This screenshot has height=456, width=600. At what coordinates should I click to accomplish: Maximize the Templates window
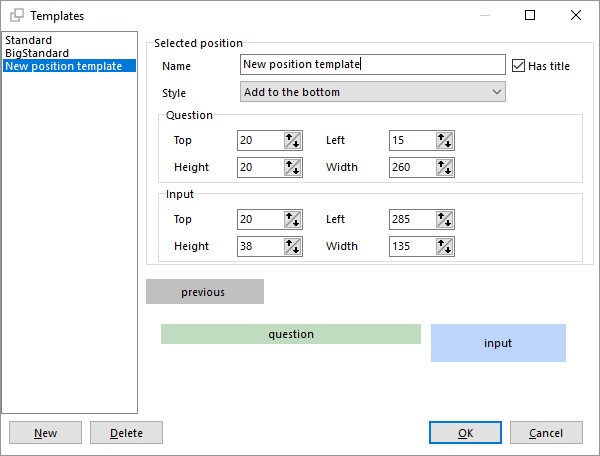pos(530,15)
